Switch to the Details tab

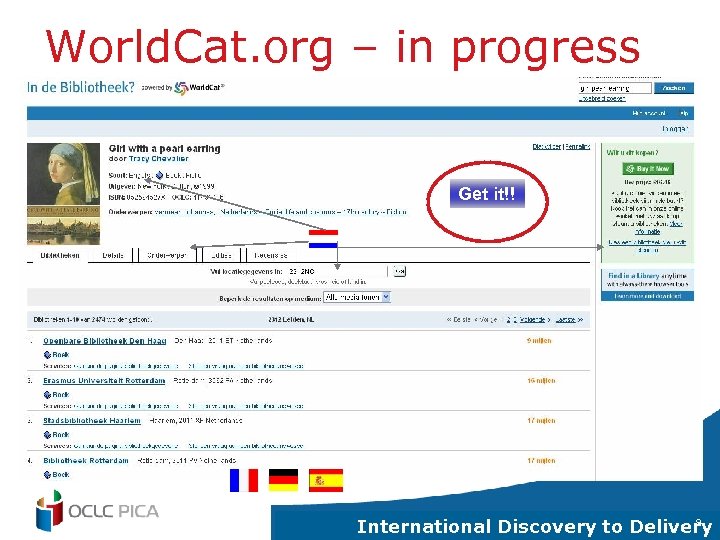click(x=113, y=255)
